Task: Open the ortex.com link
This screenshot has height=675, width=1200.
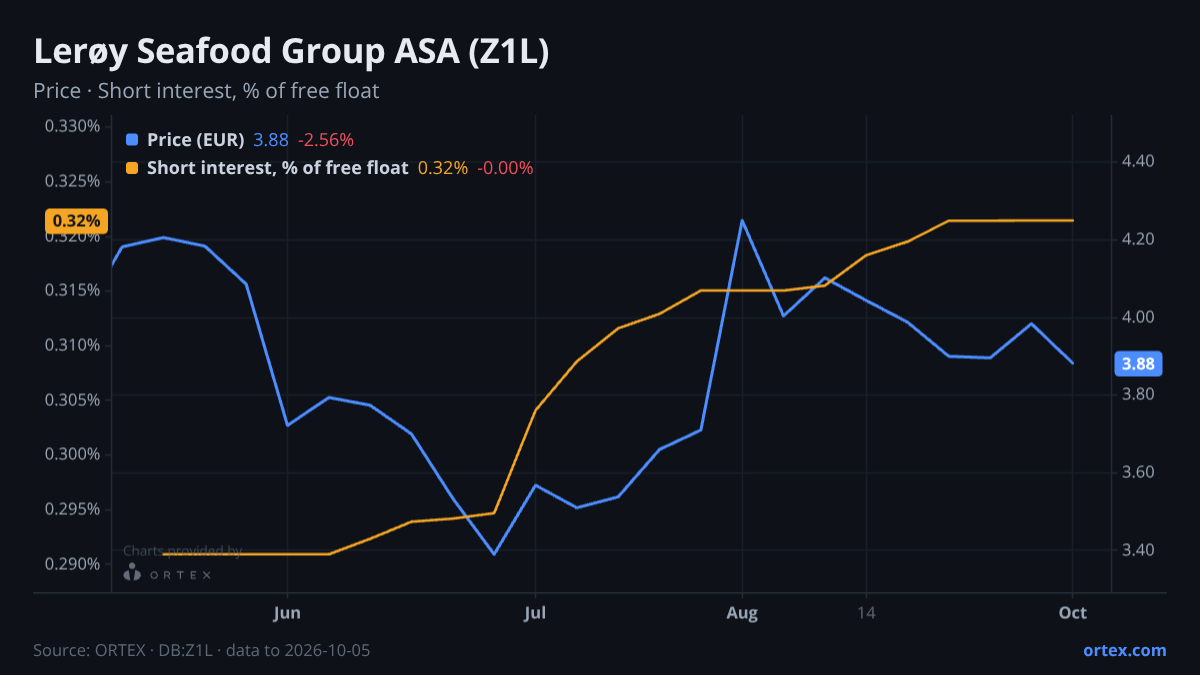Action: 1124,650
